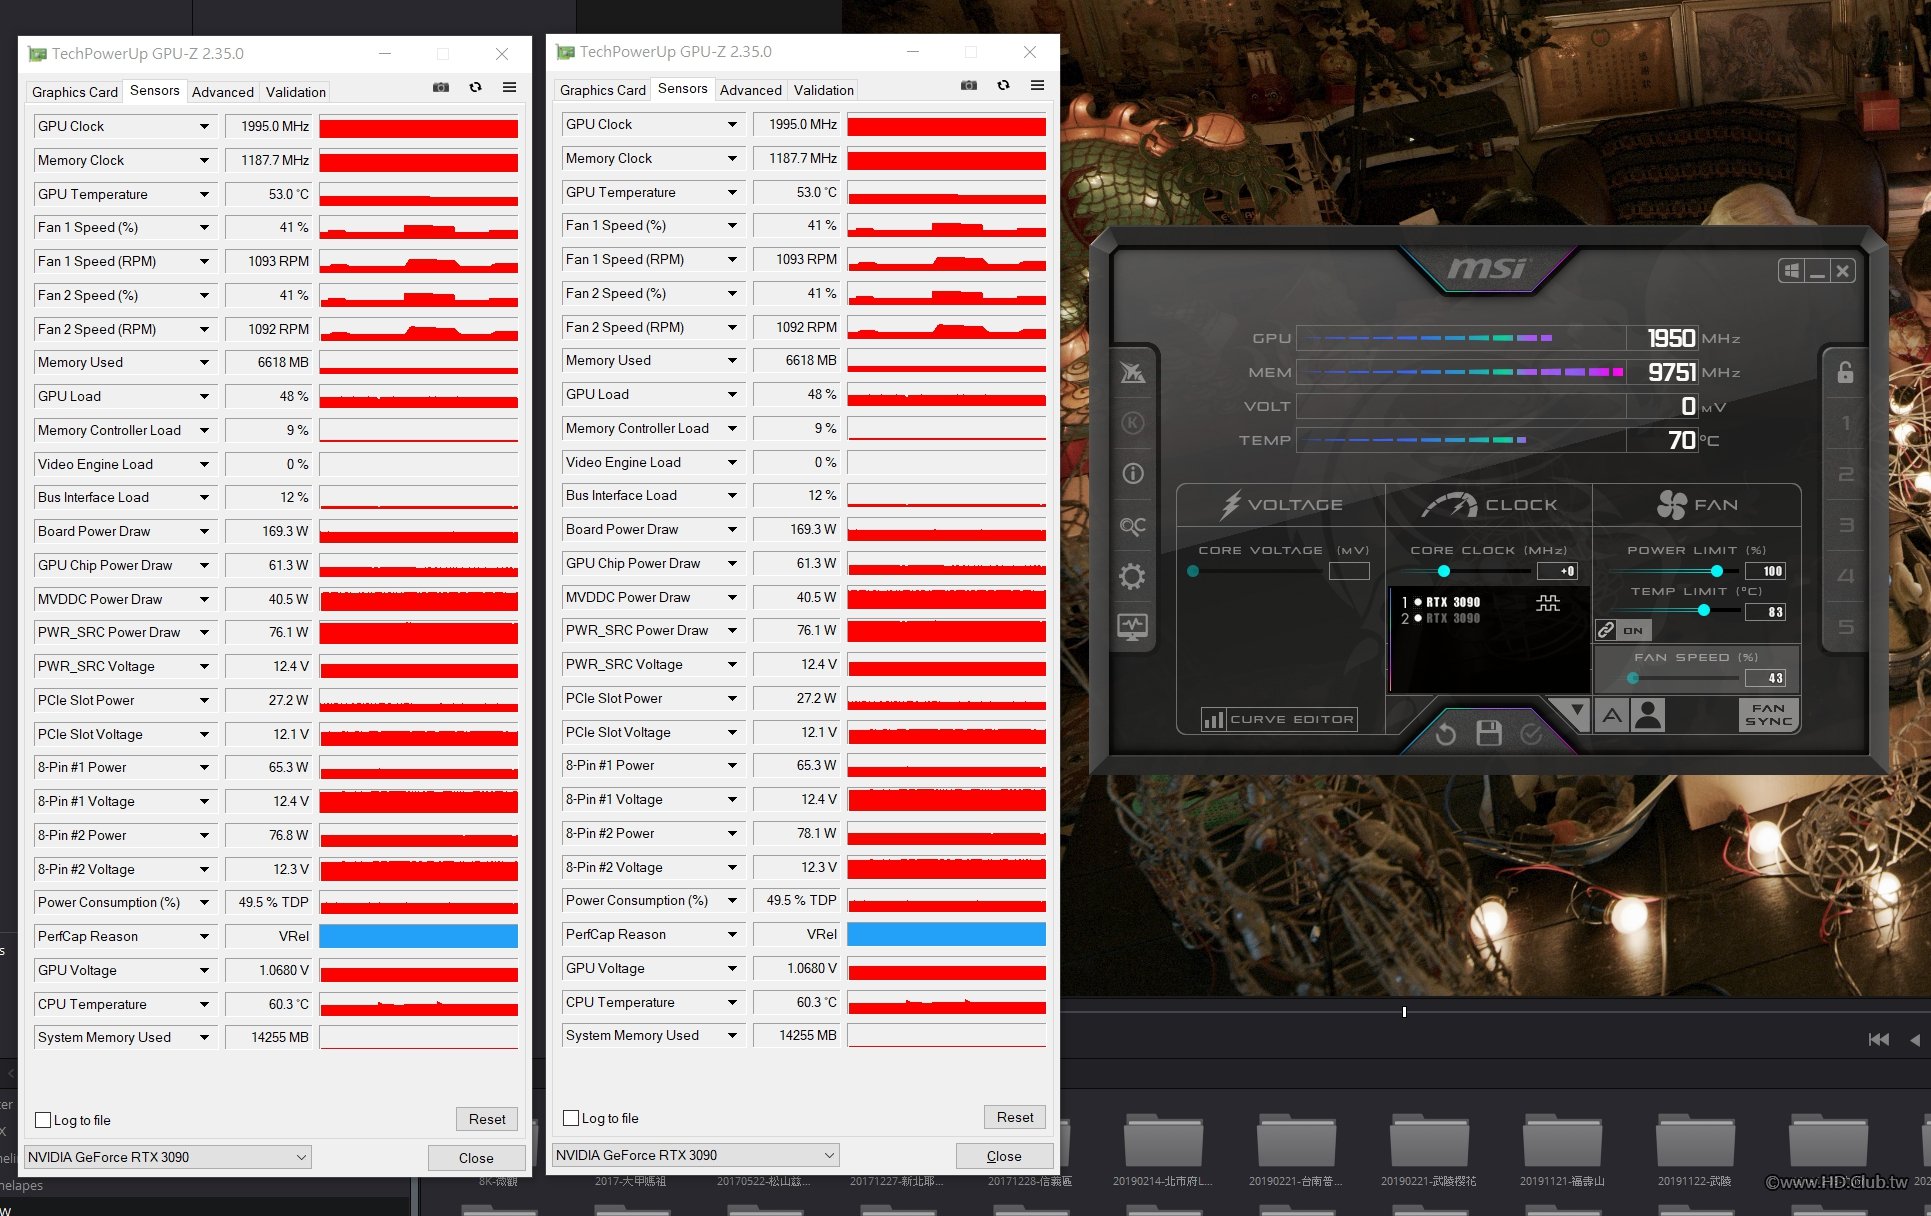Click the save floppy disk icon in Afterburner
Viewport: 1931px width, 1216px height.
click(1489, 734)
